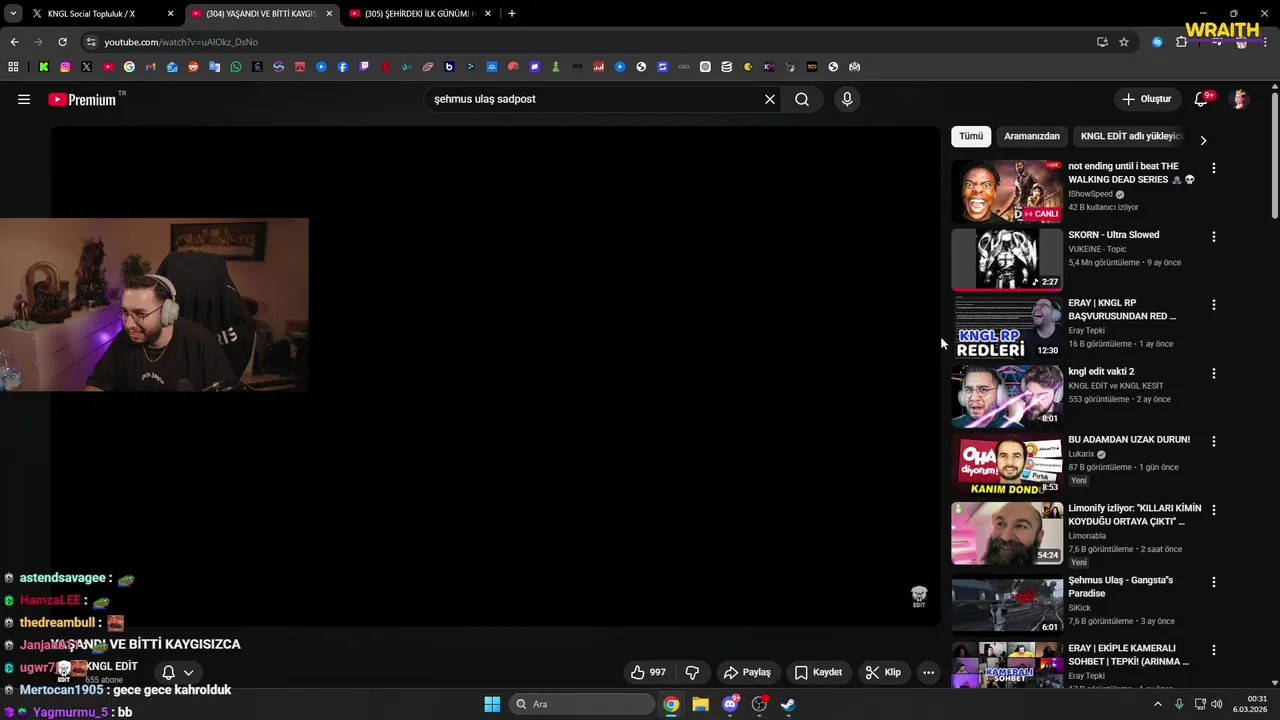Open Chrome tab search dropdown
The width and height of the screenshot is (1280, 720).
tap(13, 14)
